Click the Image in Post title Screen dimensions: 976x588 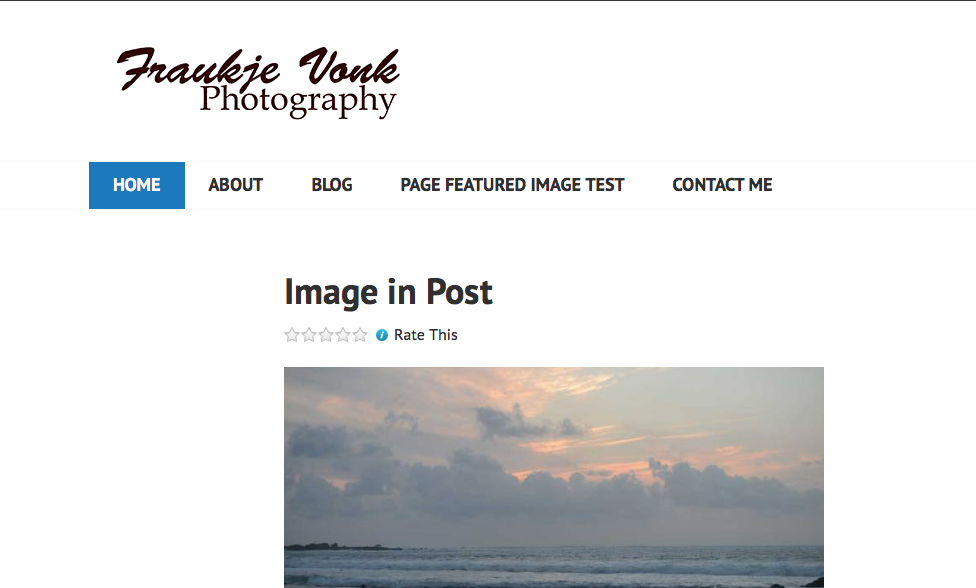point(388,292)
